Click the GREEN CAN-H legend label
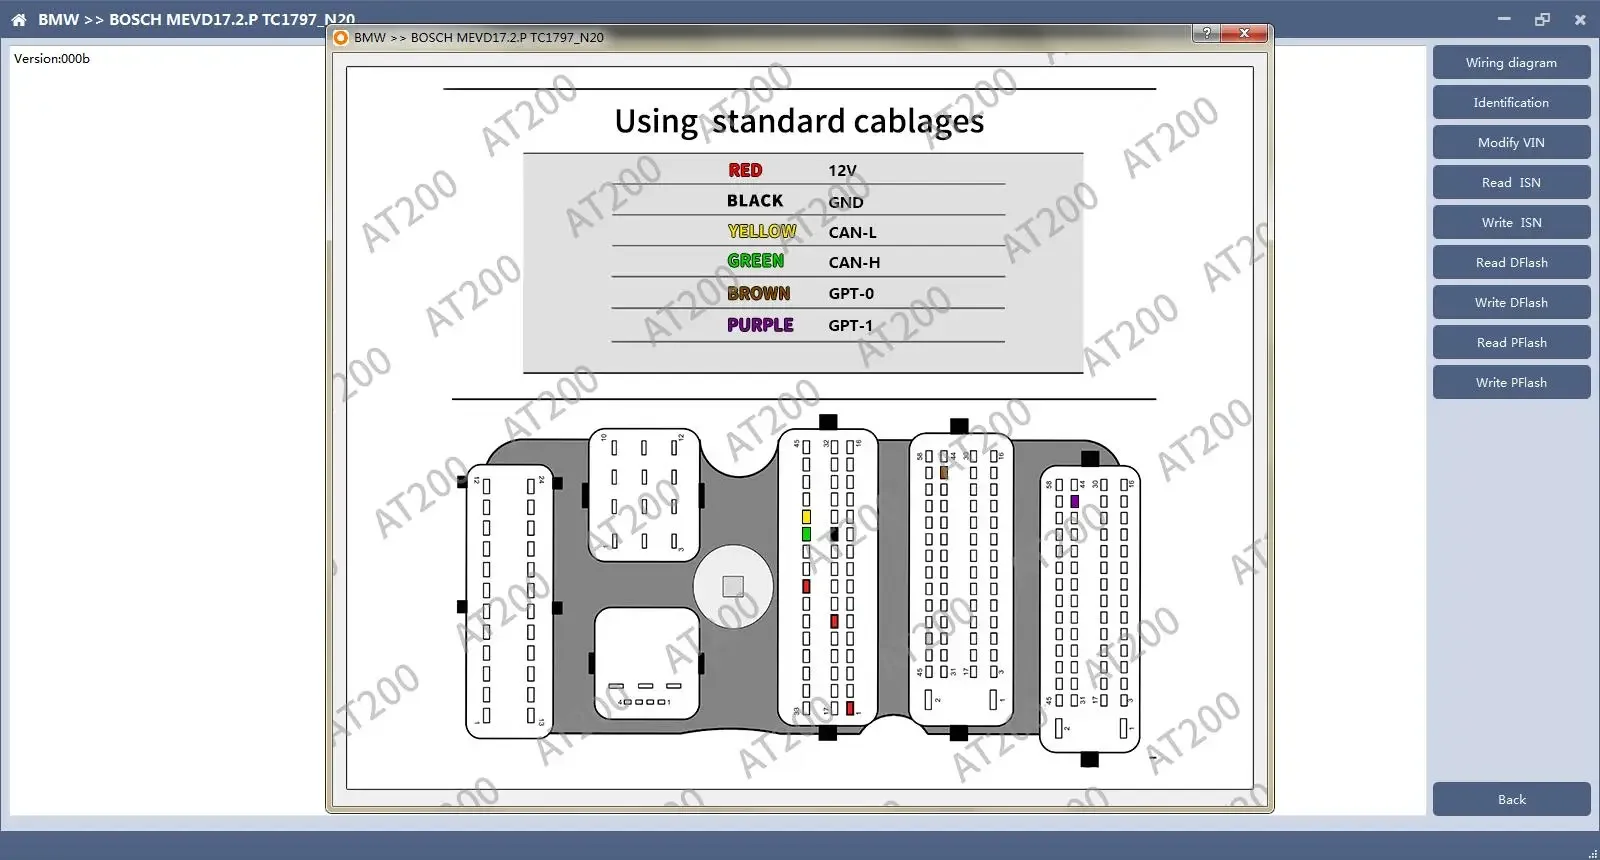The height and width of the screenshot is (860, 1600). point(756,261)
